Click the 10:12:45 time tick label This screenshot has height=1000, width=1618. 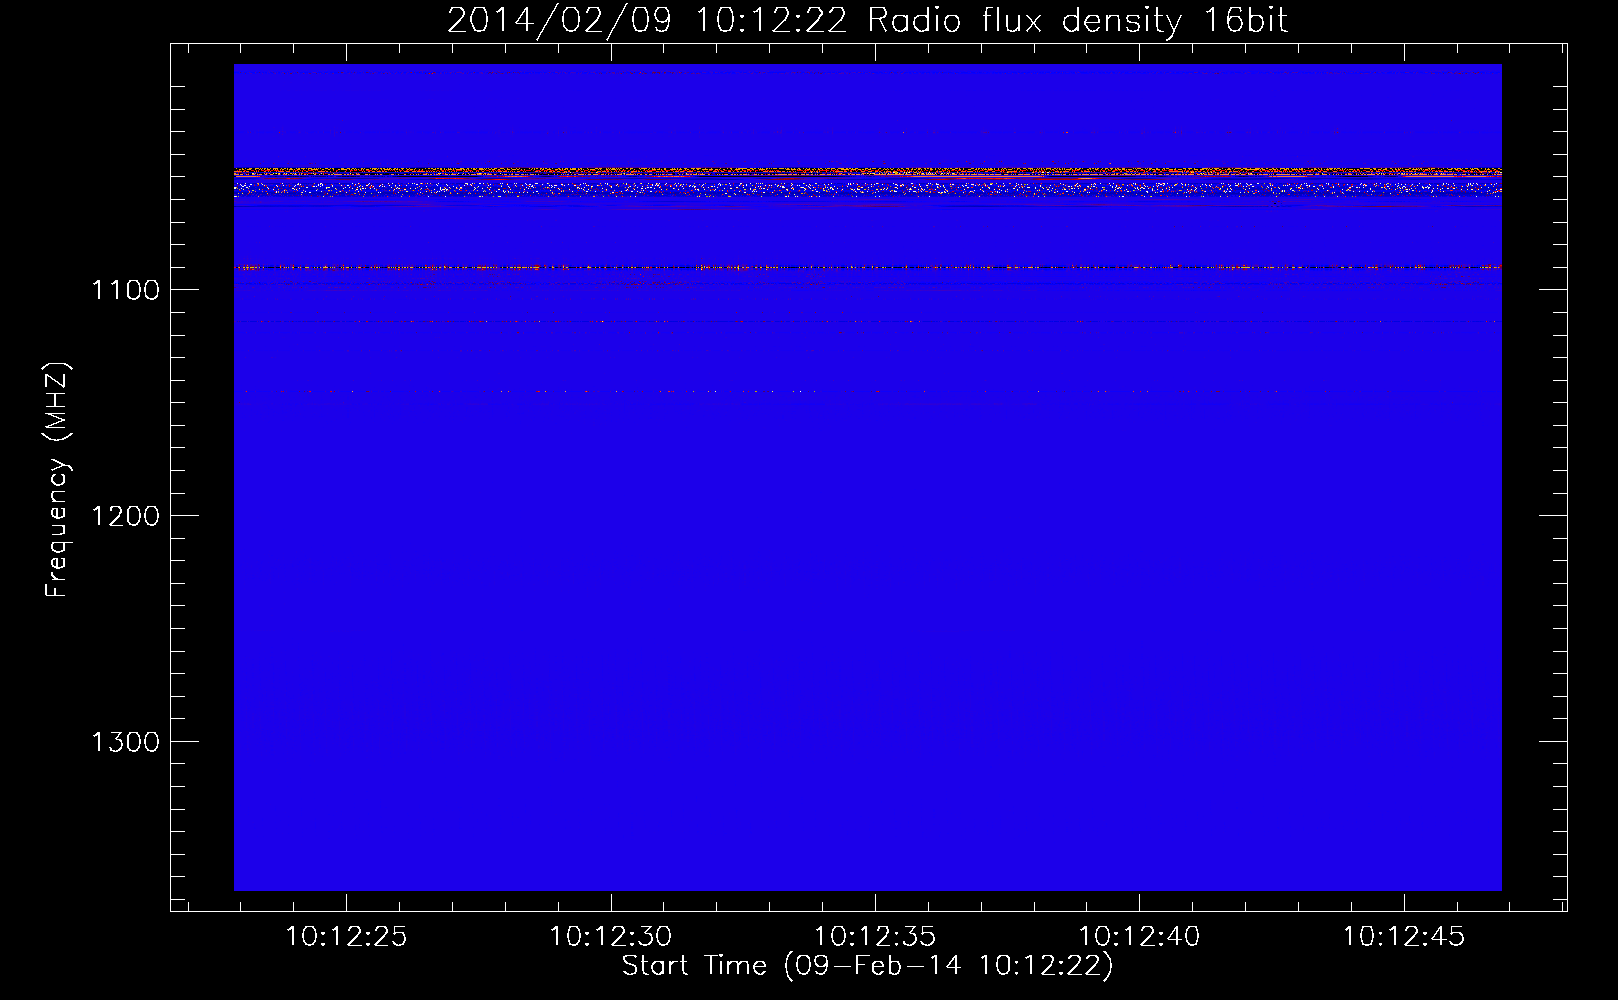coord(1403,937)
